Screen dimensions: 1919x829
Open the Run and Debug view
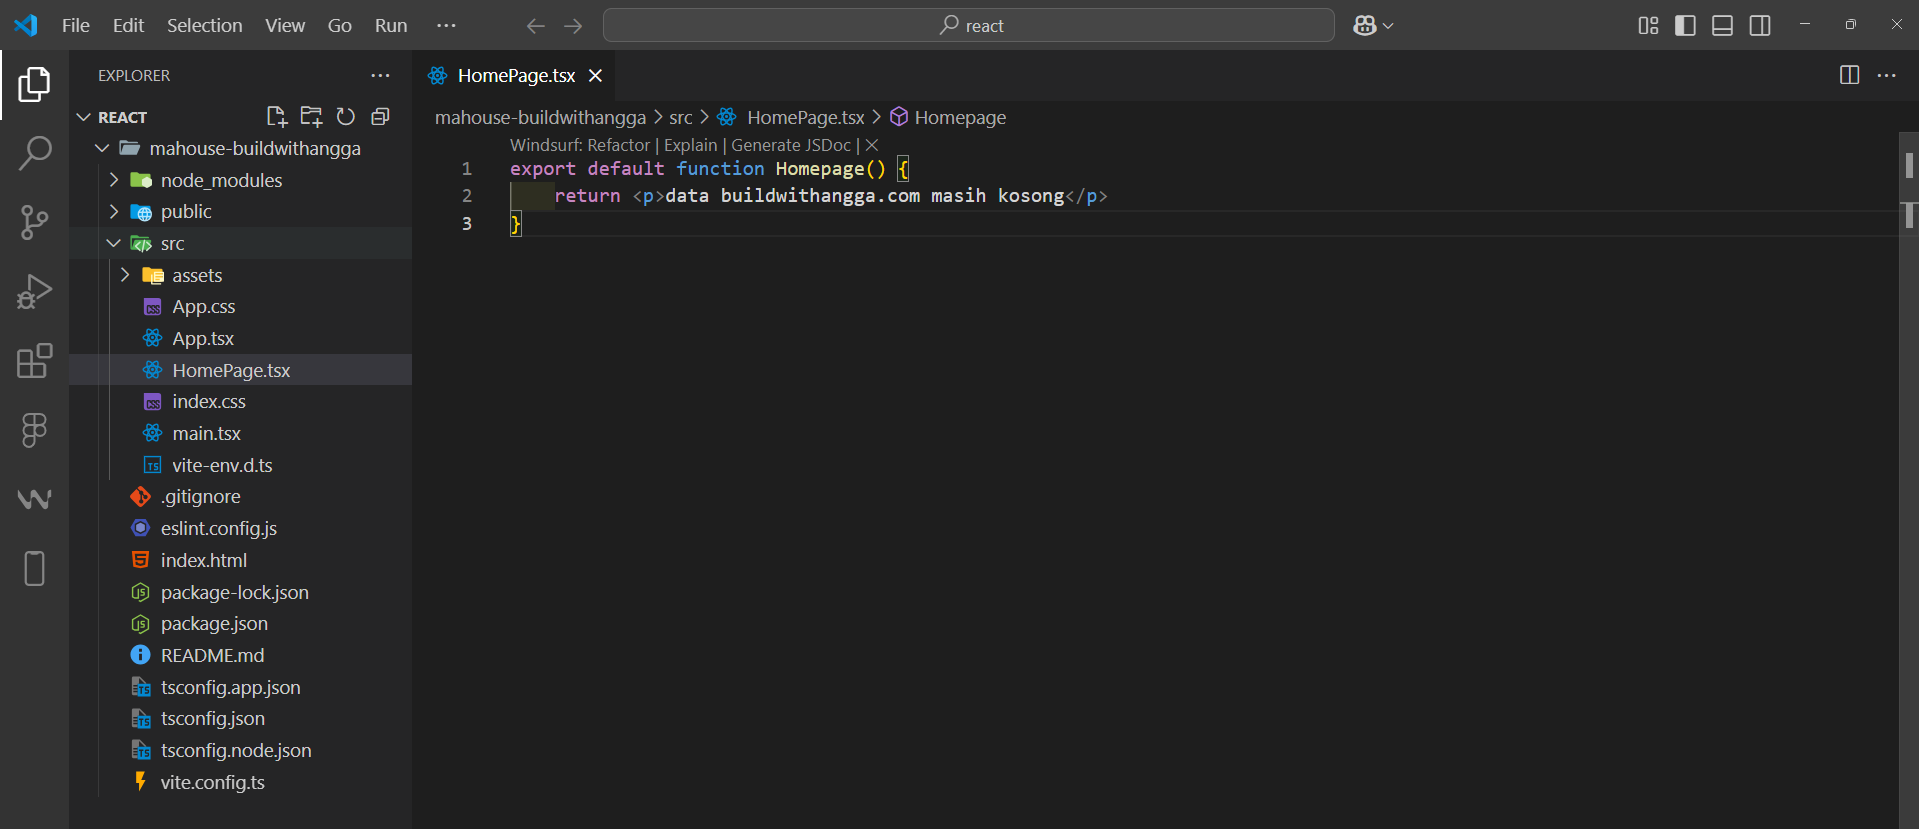(x=34, y=292)
